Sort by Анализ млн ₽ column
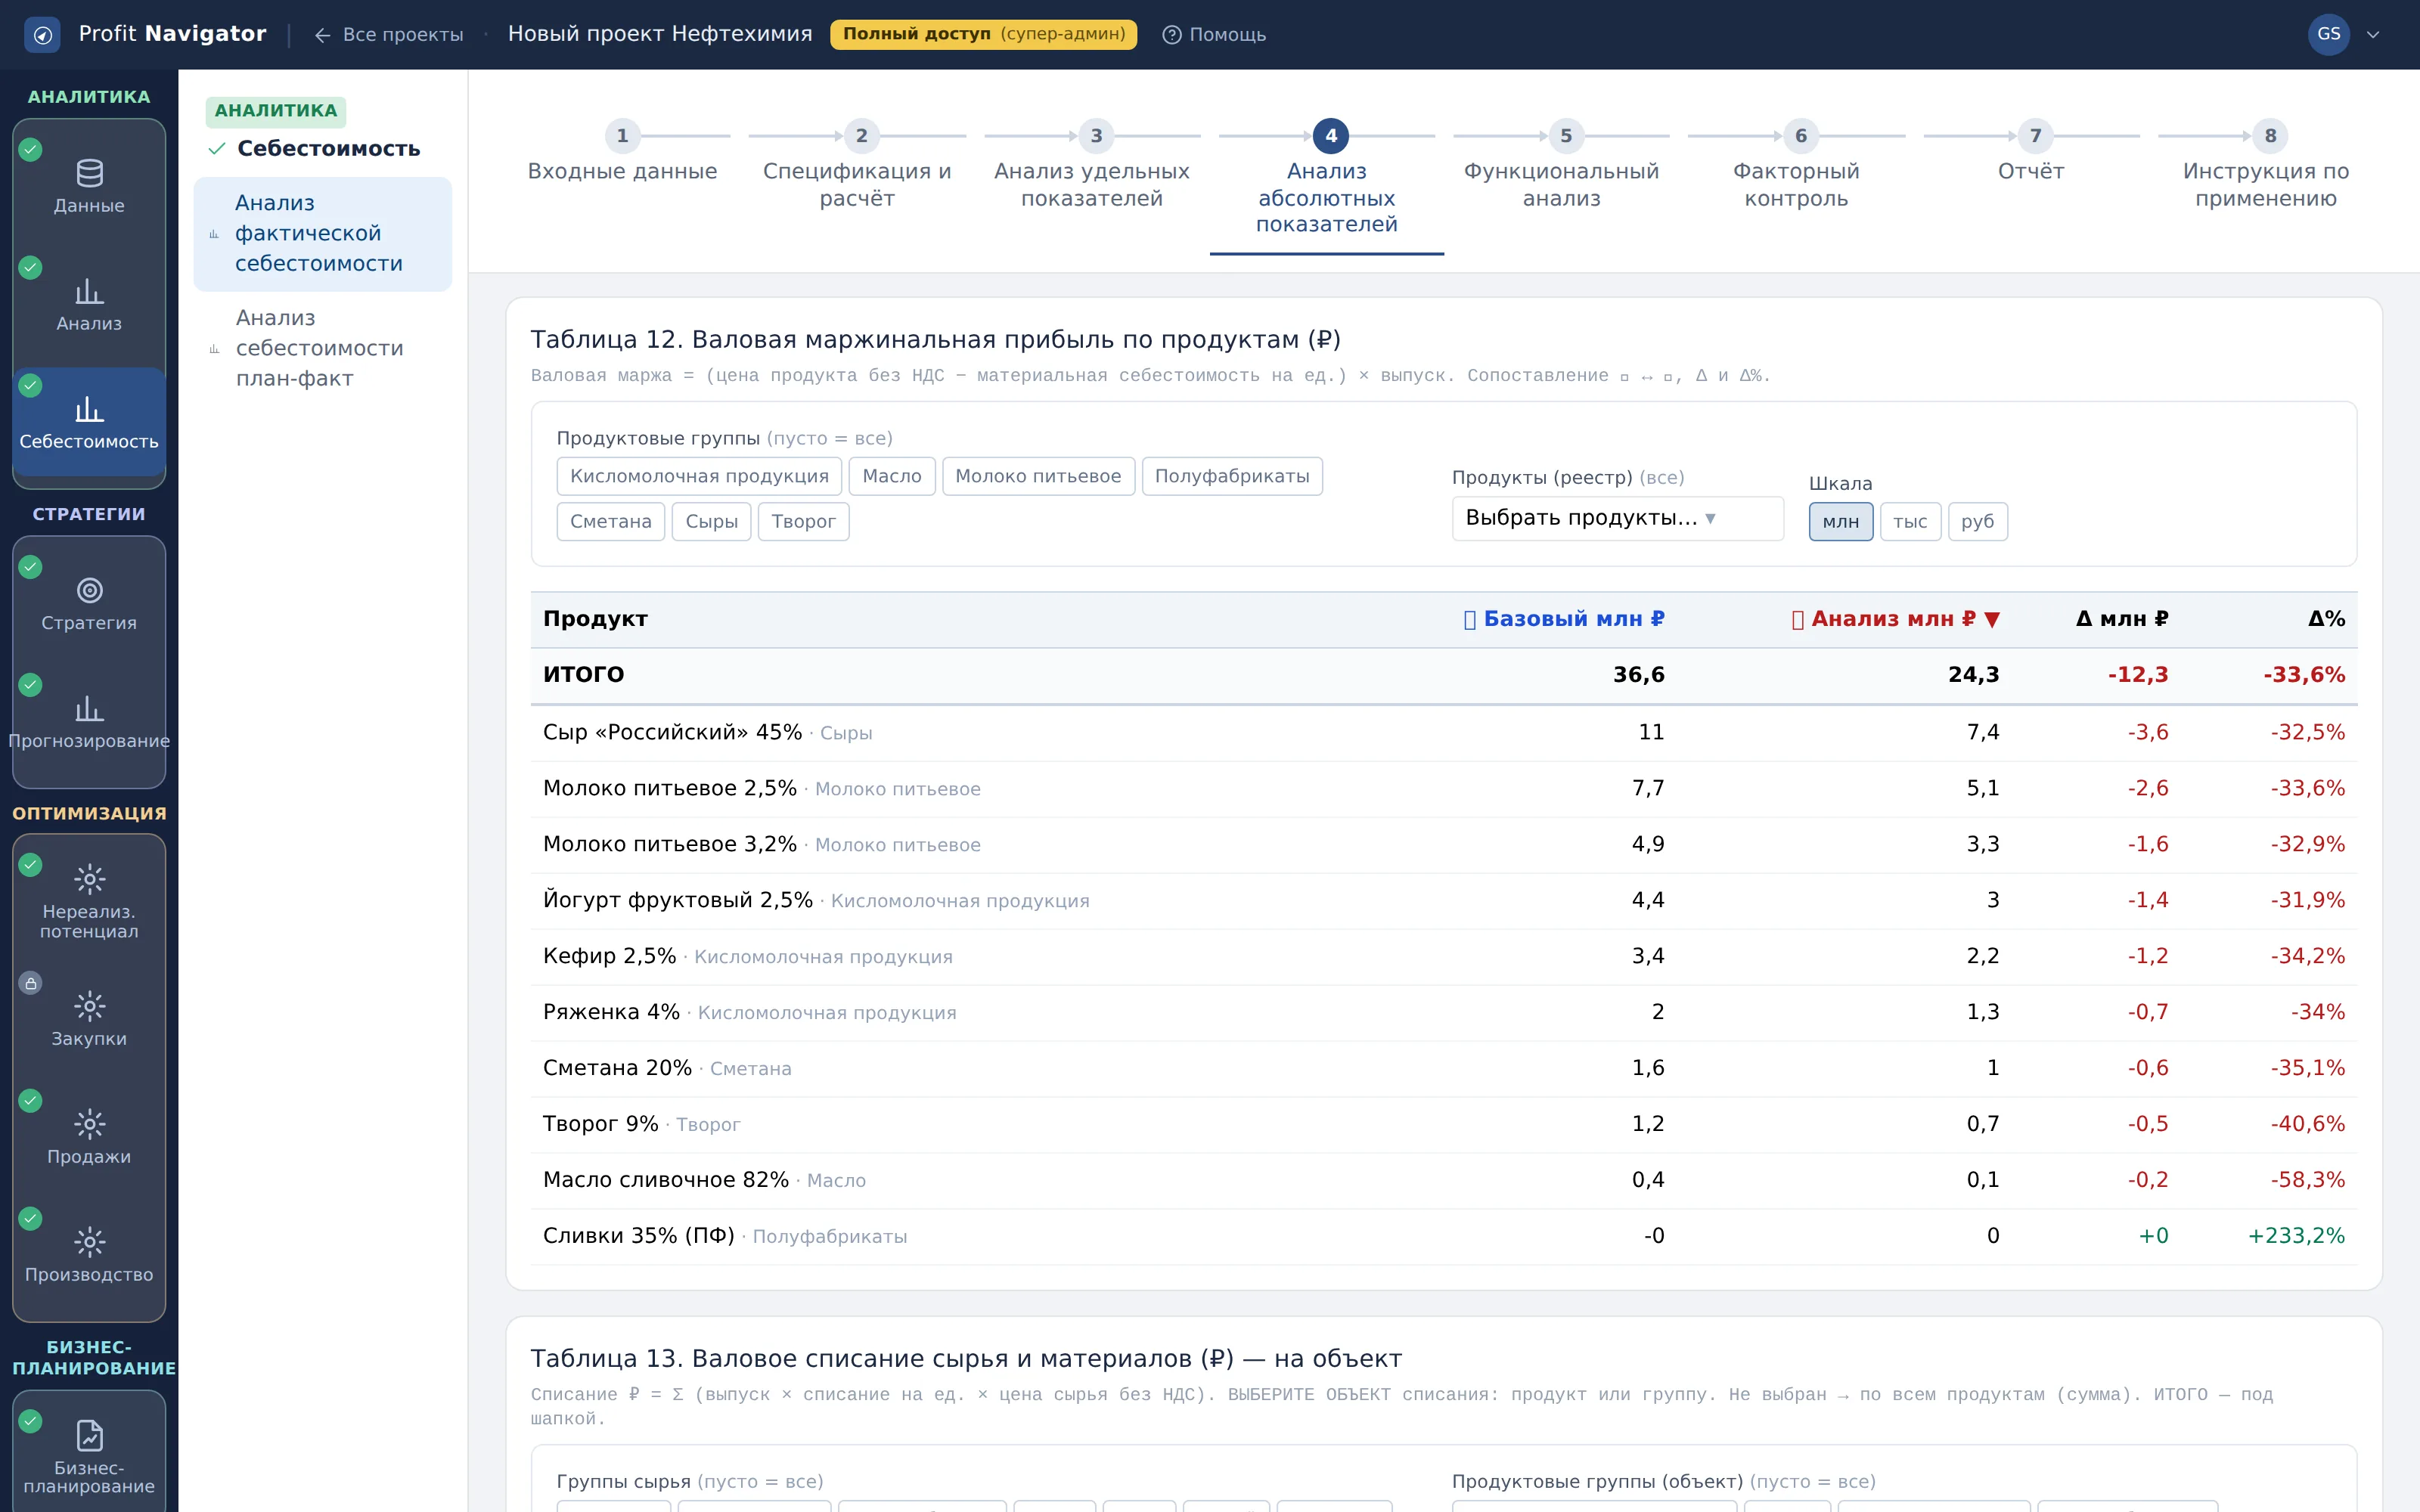The width and height of the screenshot is (2420, 1512). (1895, 619)
